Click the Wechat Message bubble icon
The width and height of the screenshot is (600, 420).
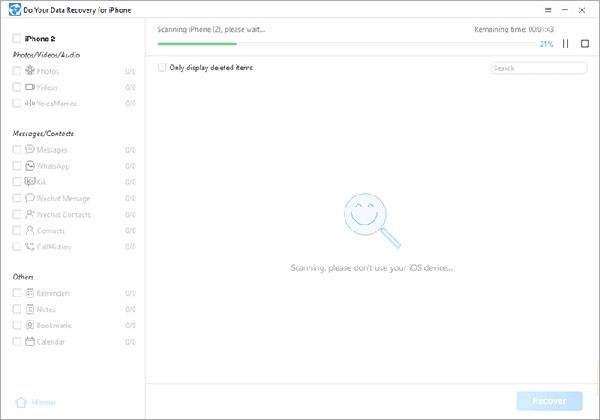pyautogui.click(x=30, y=198)
